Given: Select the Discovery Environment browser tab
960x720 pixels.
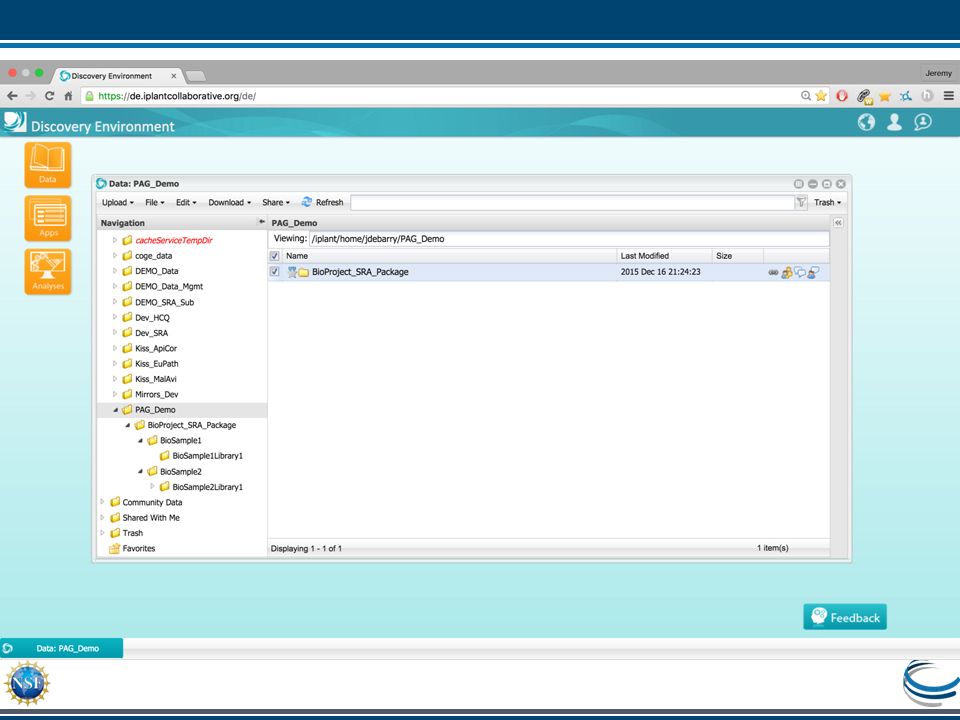Looking at the screenshot, I should [118, 76].
